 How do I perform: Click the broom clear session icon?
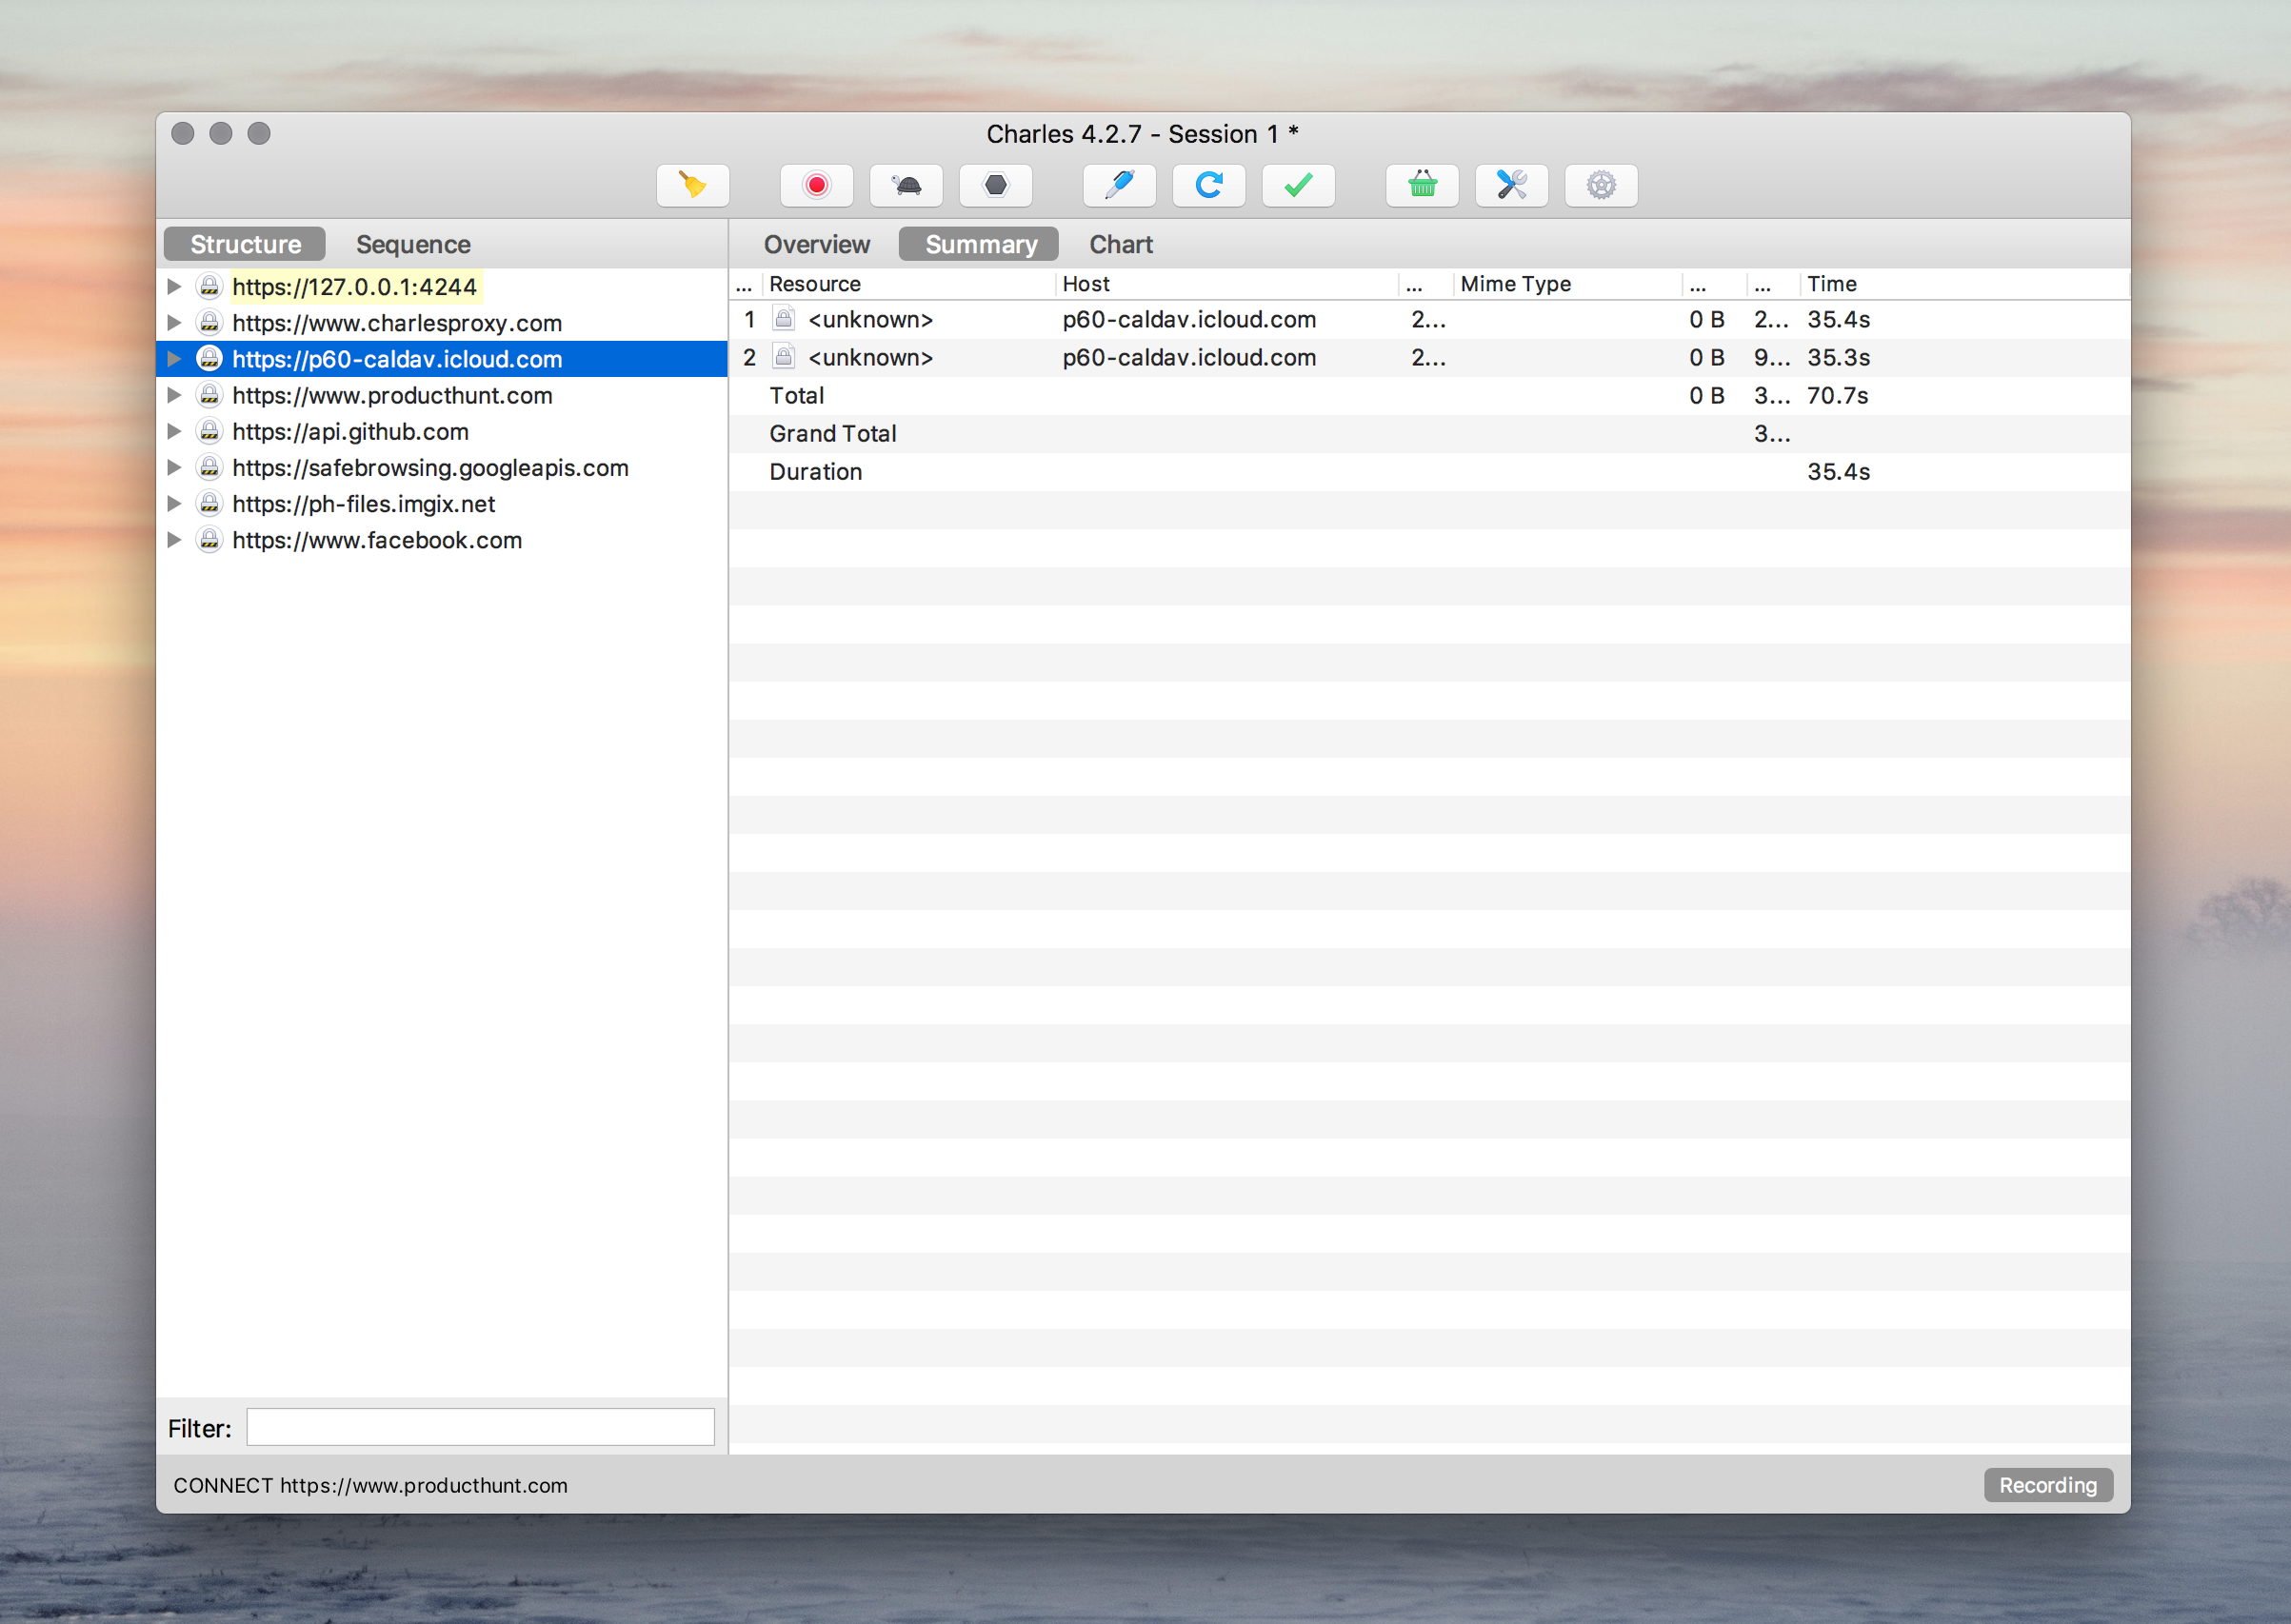(692, 185)
